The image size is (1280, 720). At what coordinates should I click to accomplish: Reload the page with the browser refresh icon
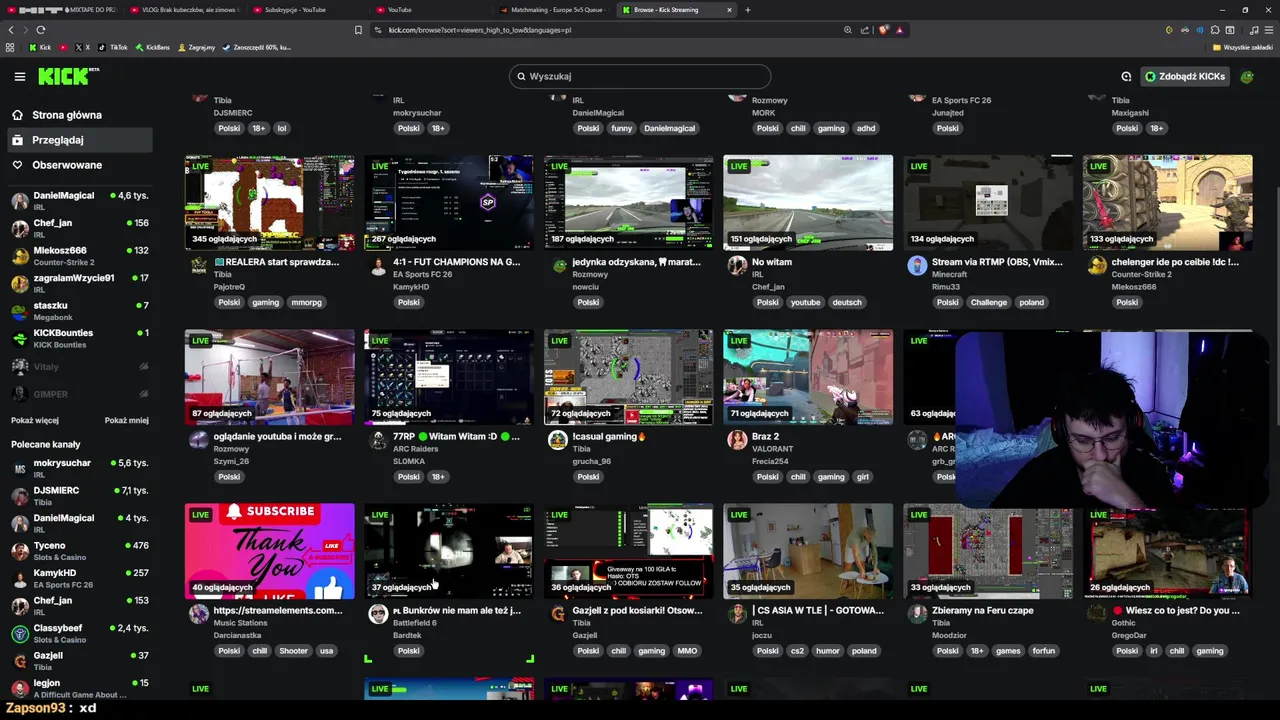tap(40, 30)
